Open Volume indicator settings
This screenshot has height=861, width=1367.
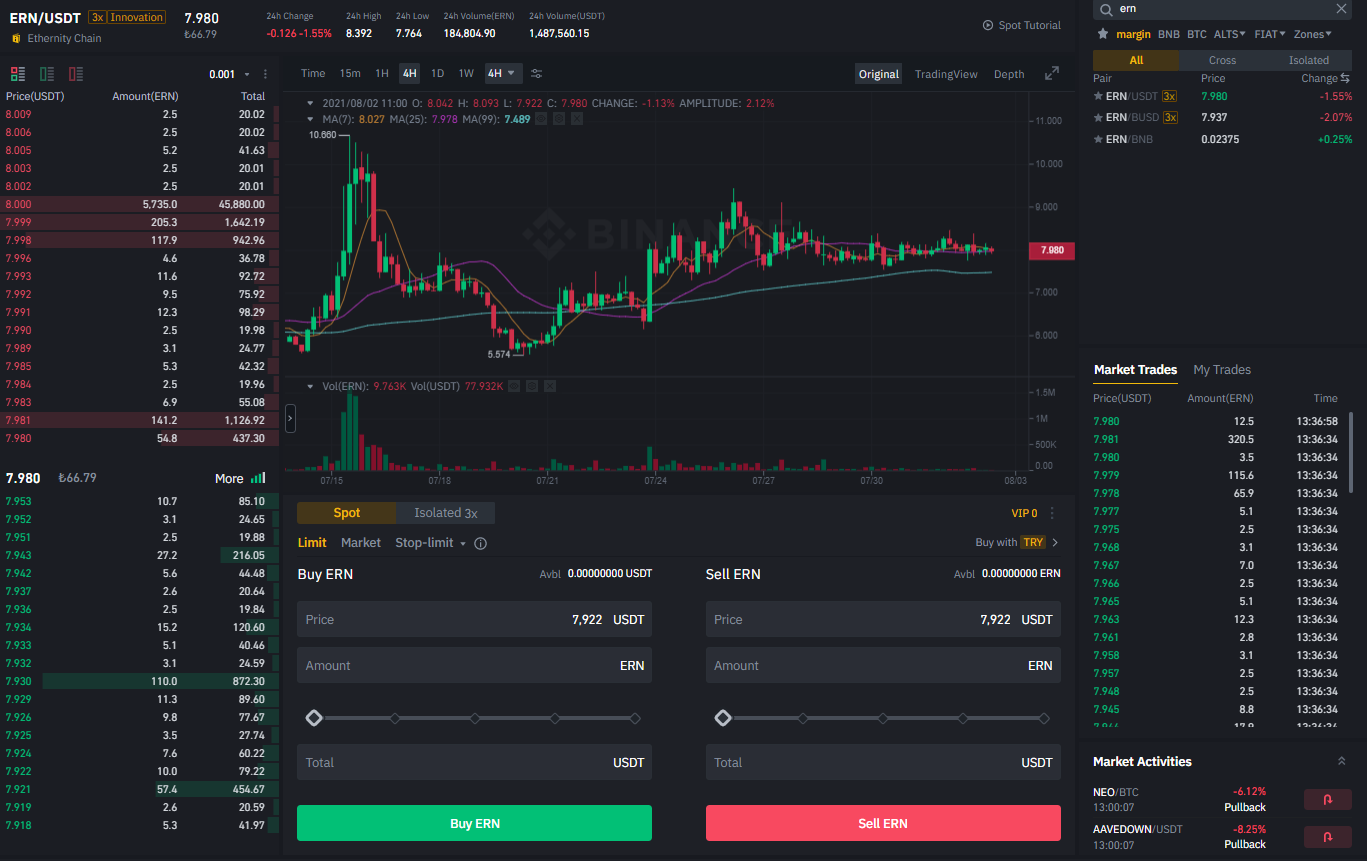[532, 385]
